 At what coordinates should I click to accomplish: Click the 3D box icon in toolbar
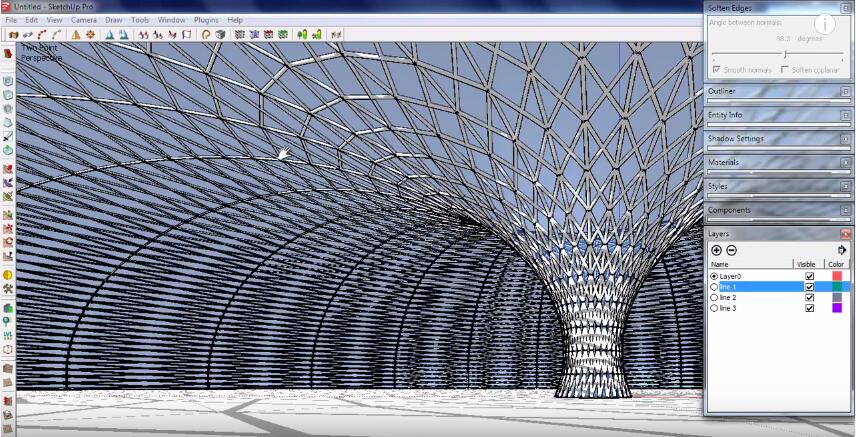(x=220, y=34)
